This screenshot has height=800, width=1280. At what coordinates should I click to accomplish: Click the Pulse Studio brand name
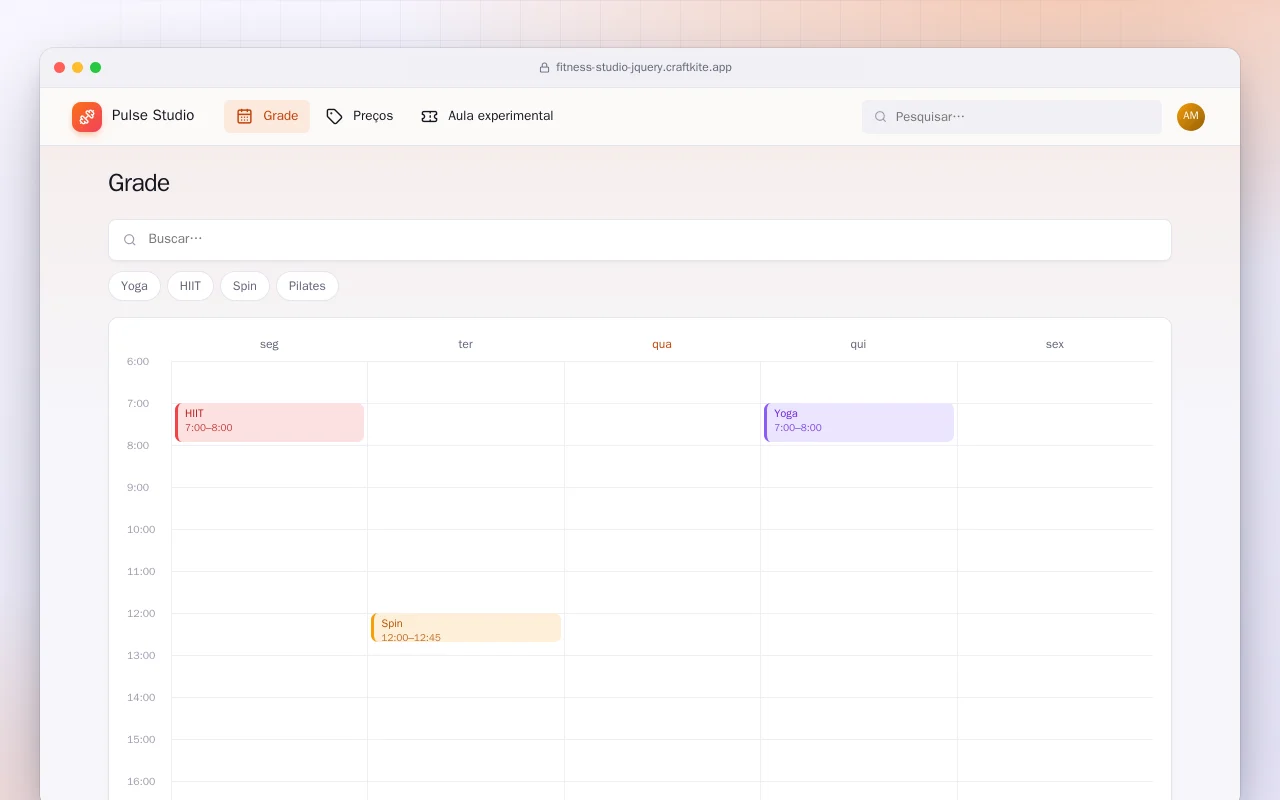point(153,115)
